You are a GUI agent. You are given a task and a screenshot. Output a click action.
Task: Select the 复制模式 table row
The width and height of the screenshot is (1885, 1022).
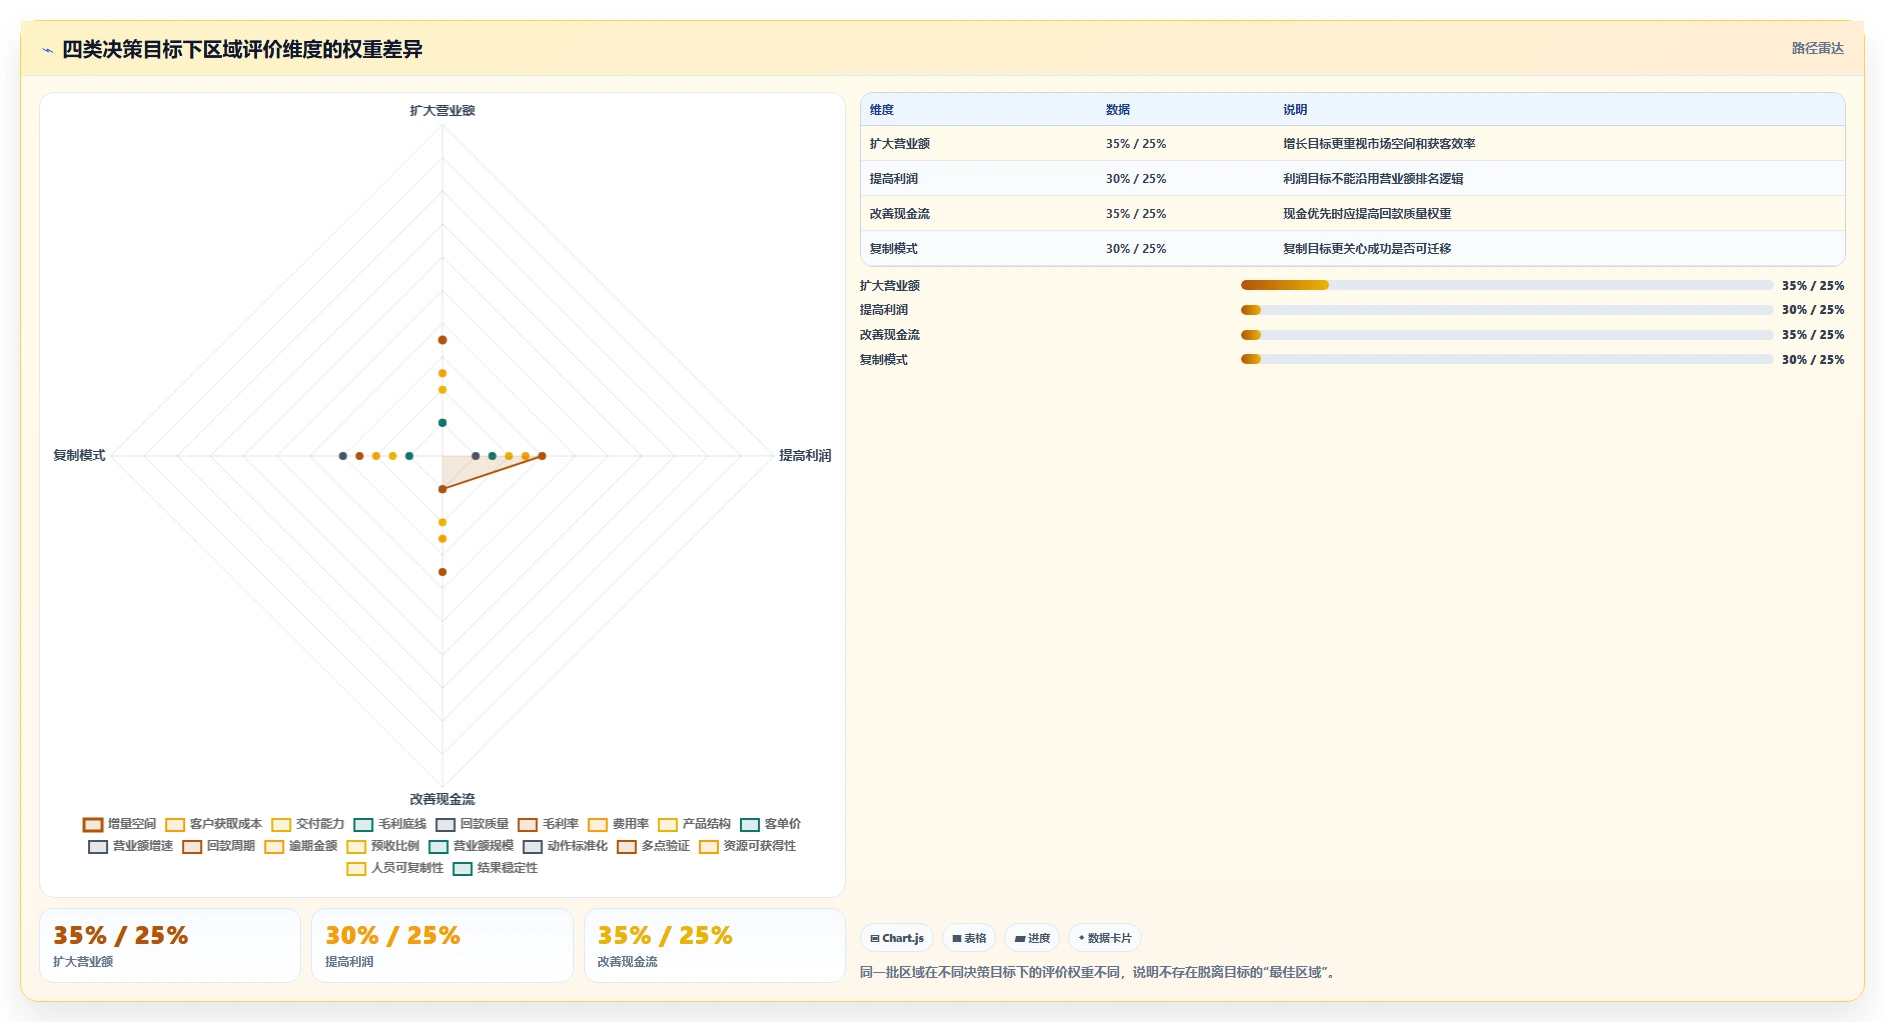[1352, 249]
